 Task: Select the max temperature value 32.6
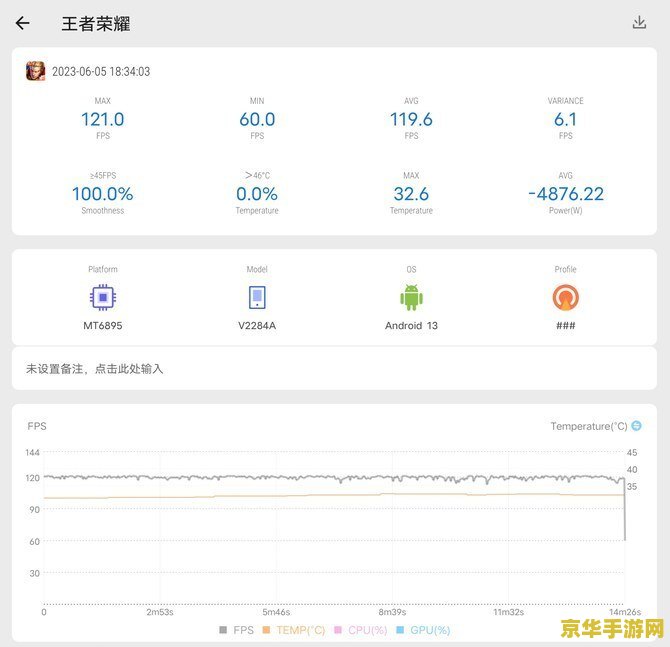[x=411, y=194]
